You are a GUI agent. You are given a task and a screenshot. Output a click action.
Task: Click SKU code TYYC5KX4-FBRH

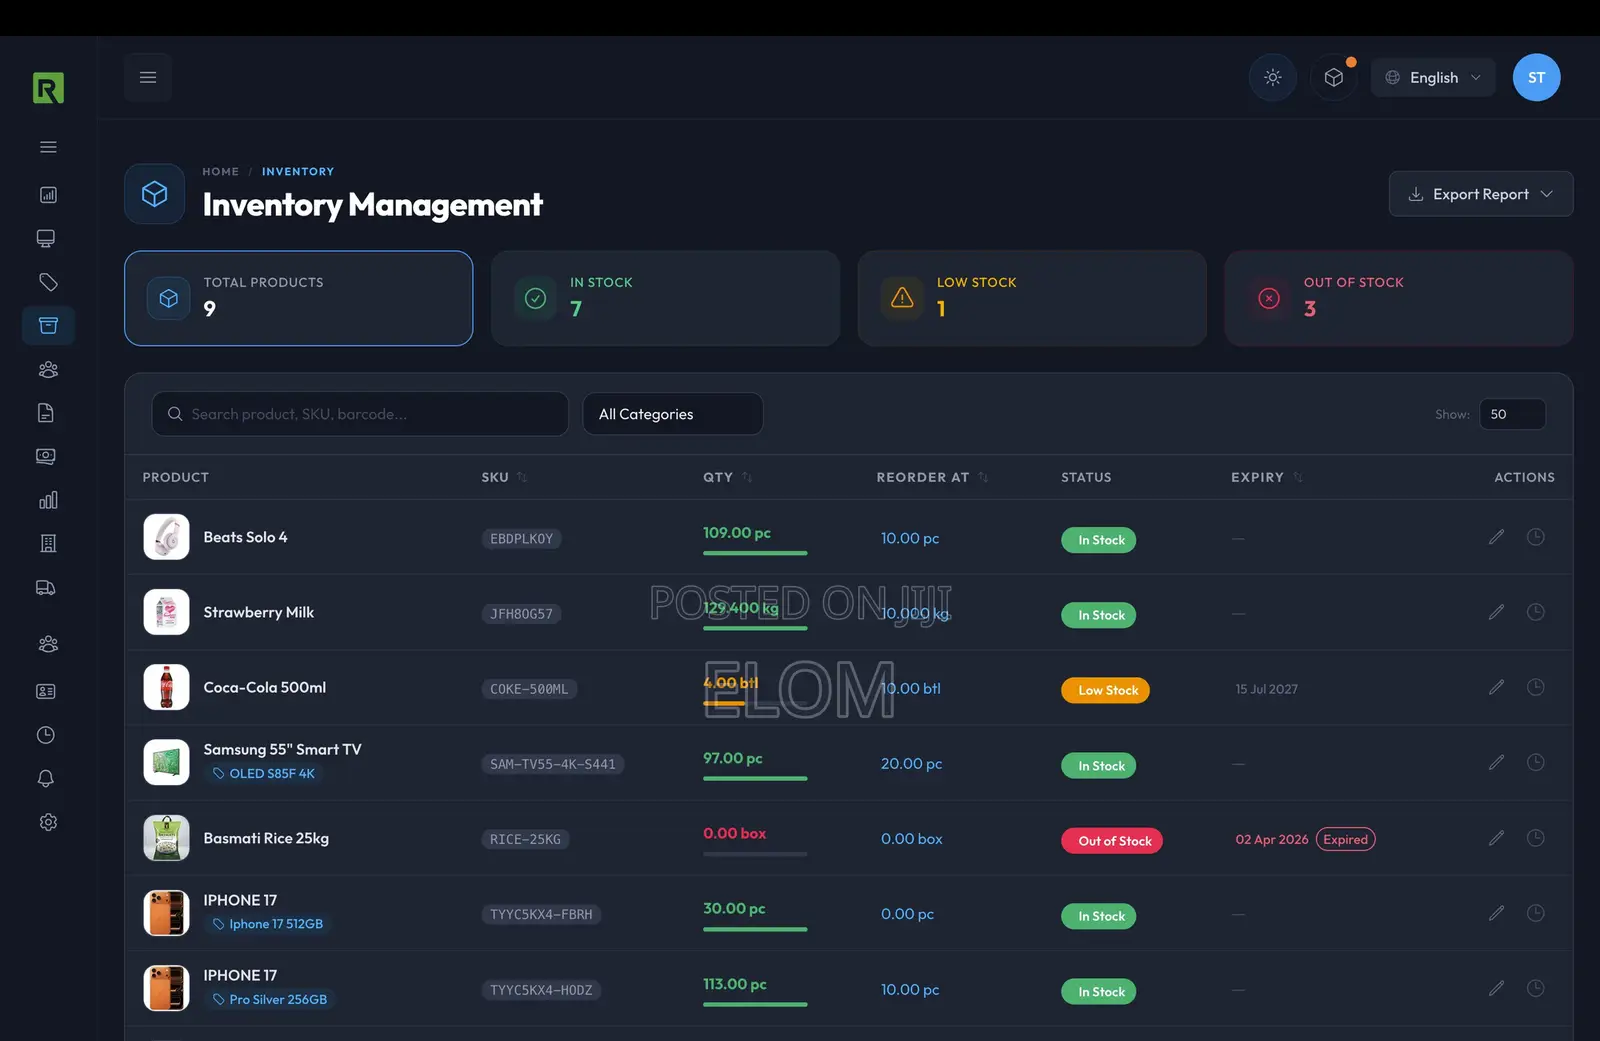pos(541,914)
